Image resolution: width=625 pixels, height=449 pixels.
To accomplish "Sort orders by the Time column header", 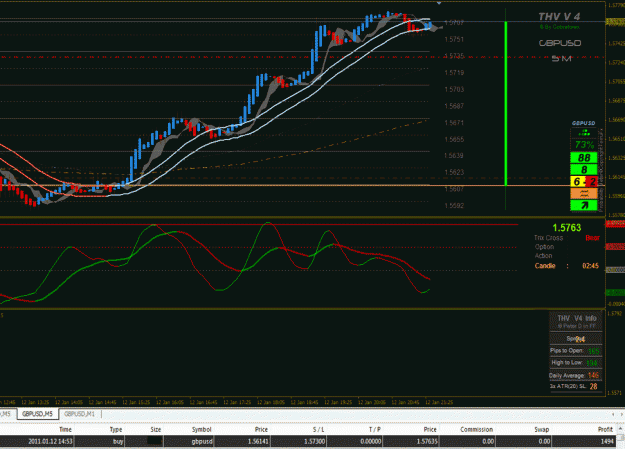I will [x=65, y=429].
